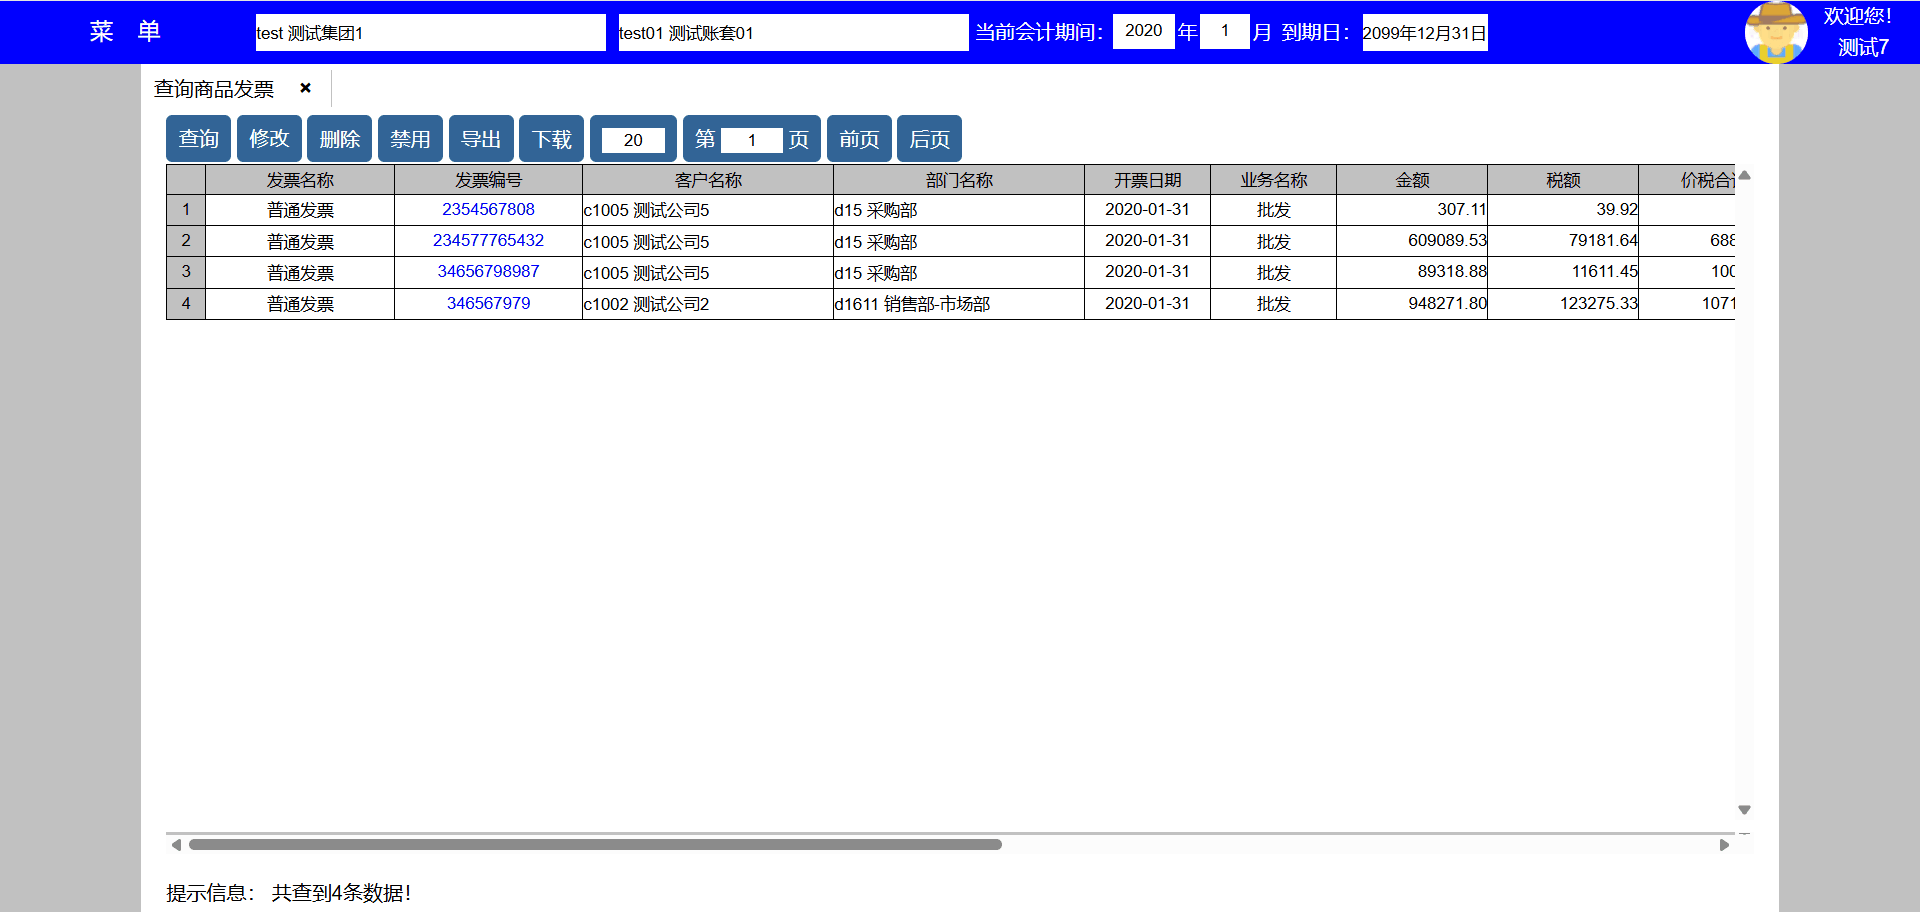Image resolution: width=1920 pixels, height=912 pixels.
Task: Switch to the 查询商品发票 tab
Action: pos(214,89)
